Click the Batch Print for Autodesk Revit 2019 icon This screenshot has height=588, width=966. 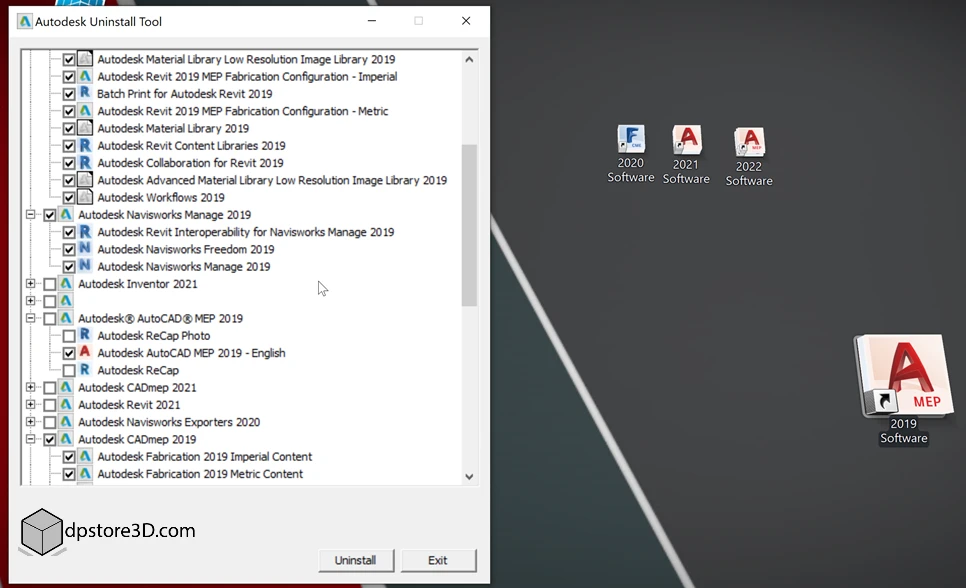85,94
